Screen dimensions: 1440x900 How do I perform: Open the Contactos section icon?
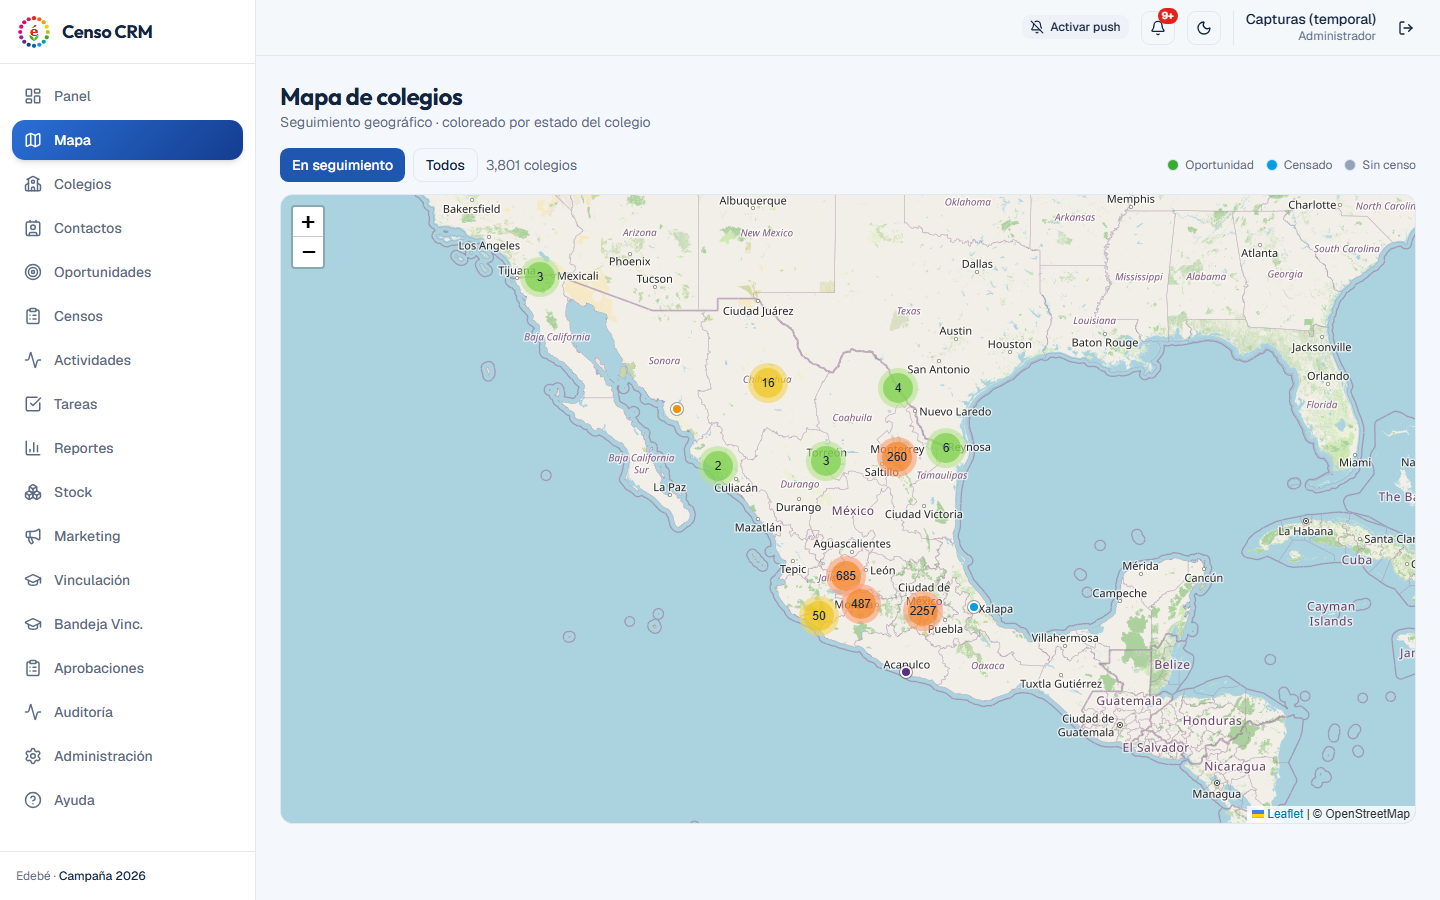tap(33, 228)
